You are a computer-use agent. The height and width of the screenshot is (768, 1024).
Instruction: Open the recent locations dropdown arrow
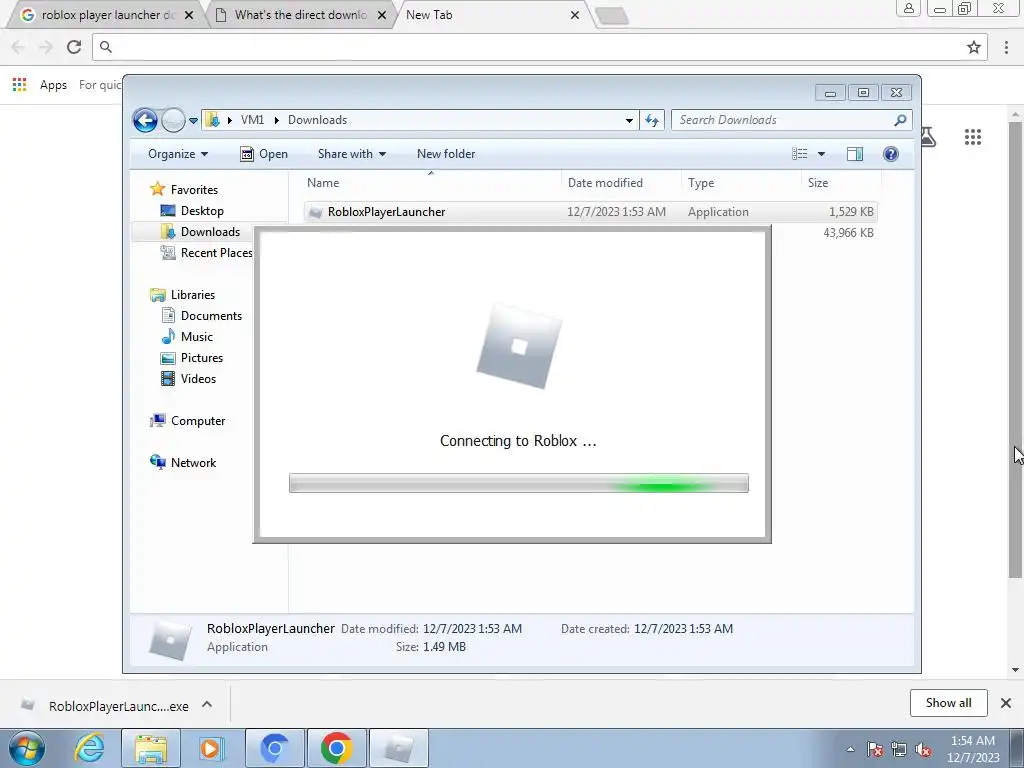click(193, 121)
